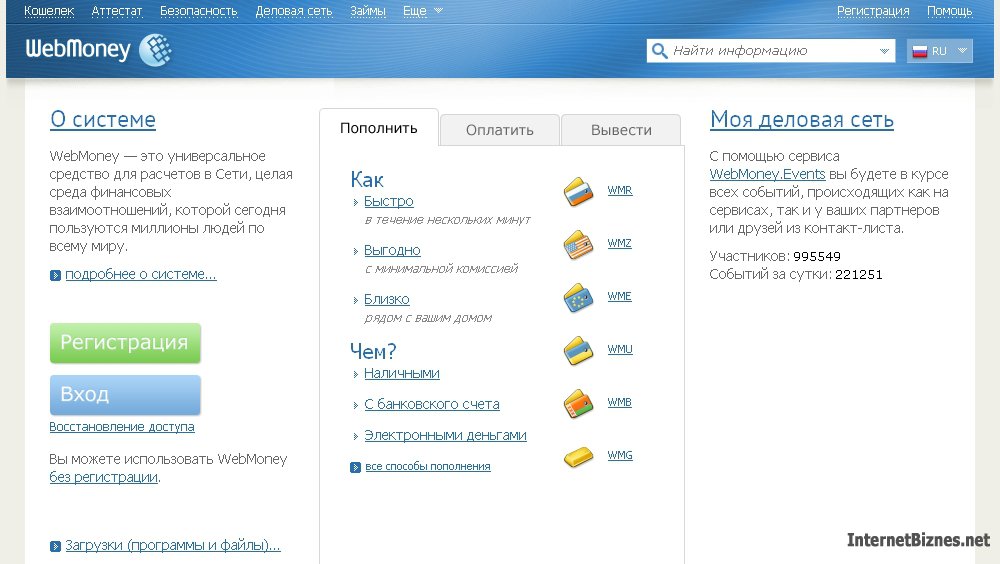Click the WMG gold bar icon
1000x564 pixels.
point(578,456)
